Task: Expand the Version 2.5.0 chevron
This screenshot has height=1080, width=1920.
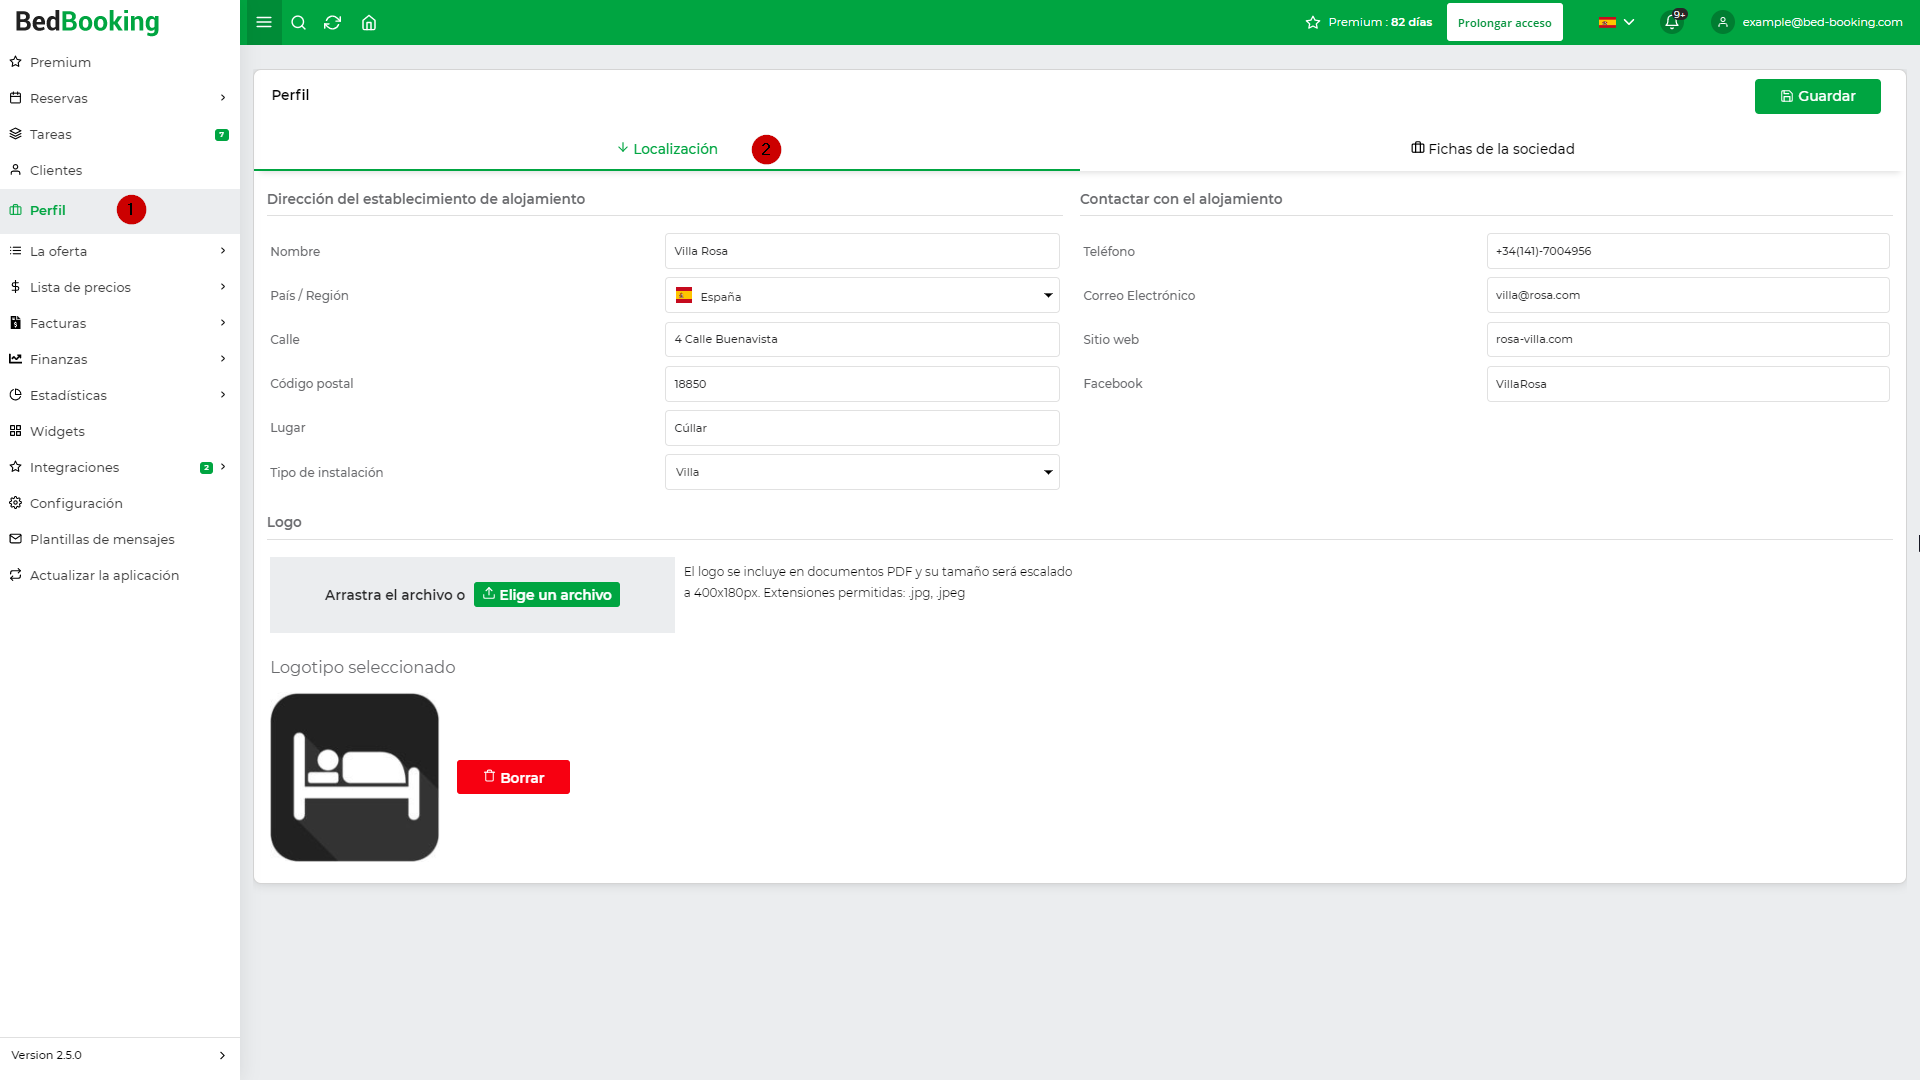Action: (x=222, y=1055)
